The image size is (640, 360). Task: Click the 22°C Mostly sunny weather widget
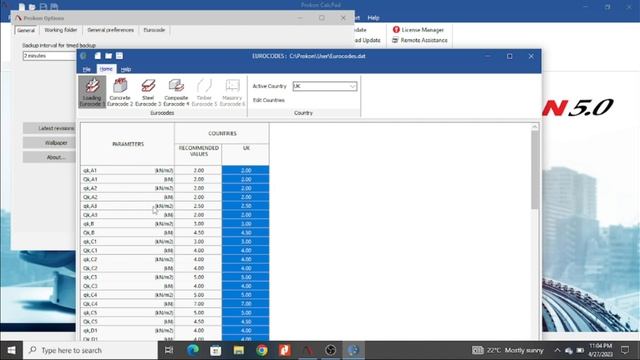pos(508,350)
